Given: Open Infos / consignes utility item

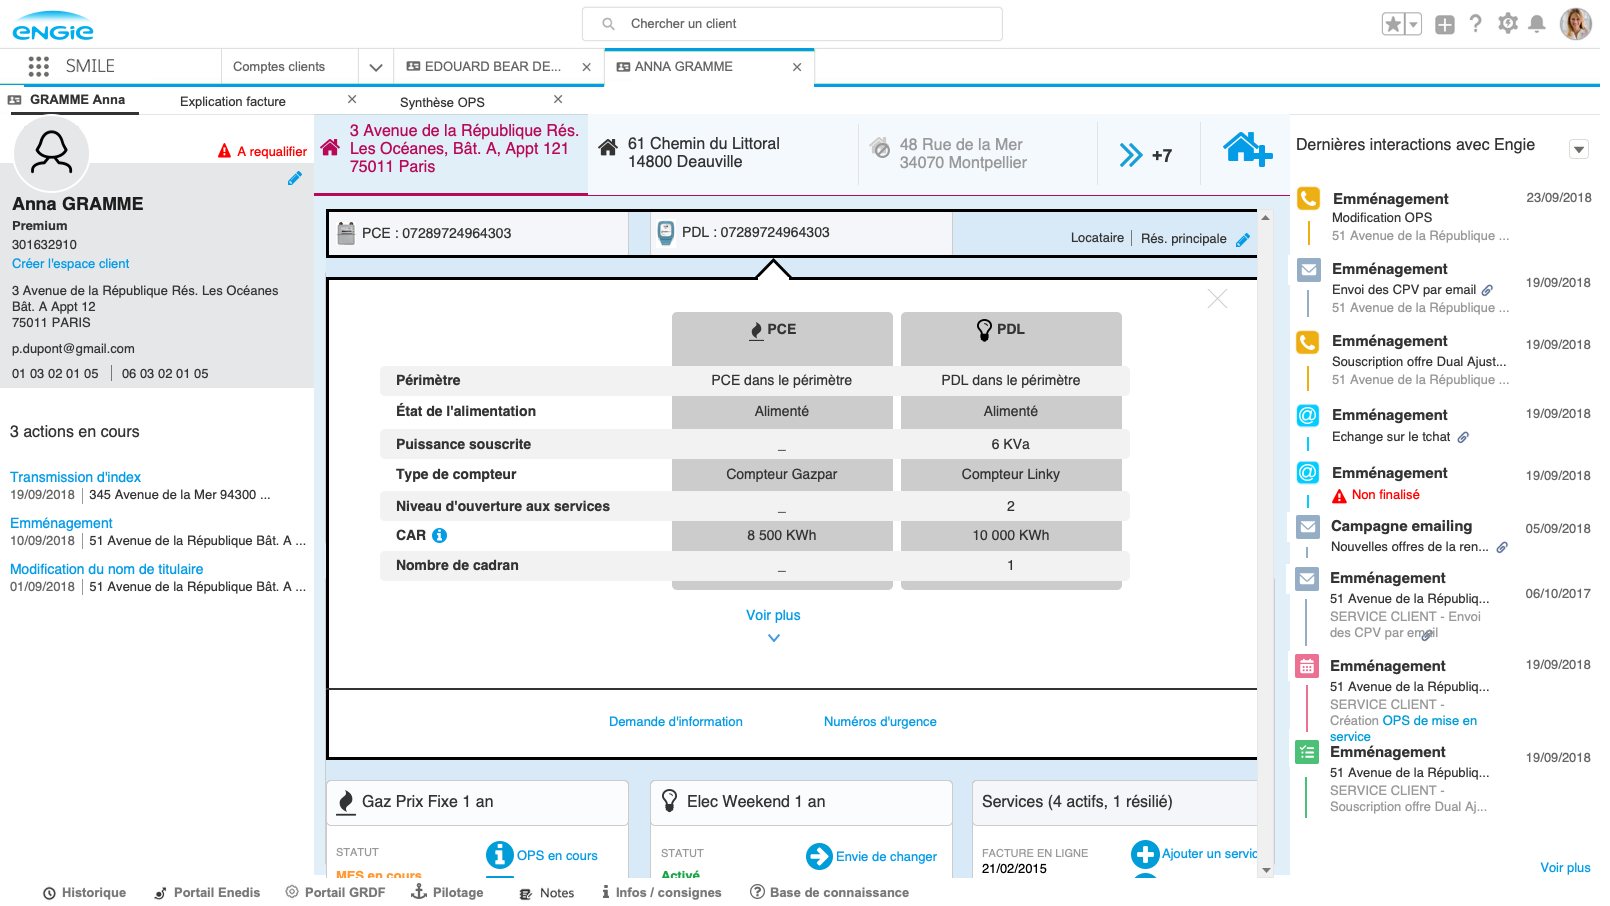Looking at the screenshot, I should [661, 893].
